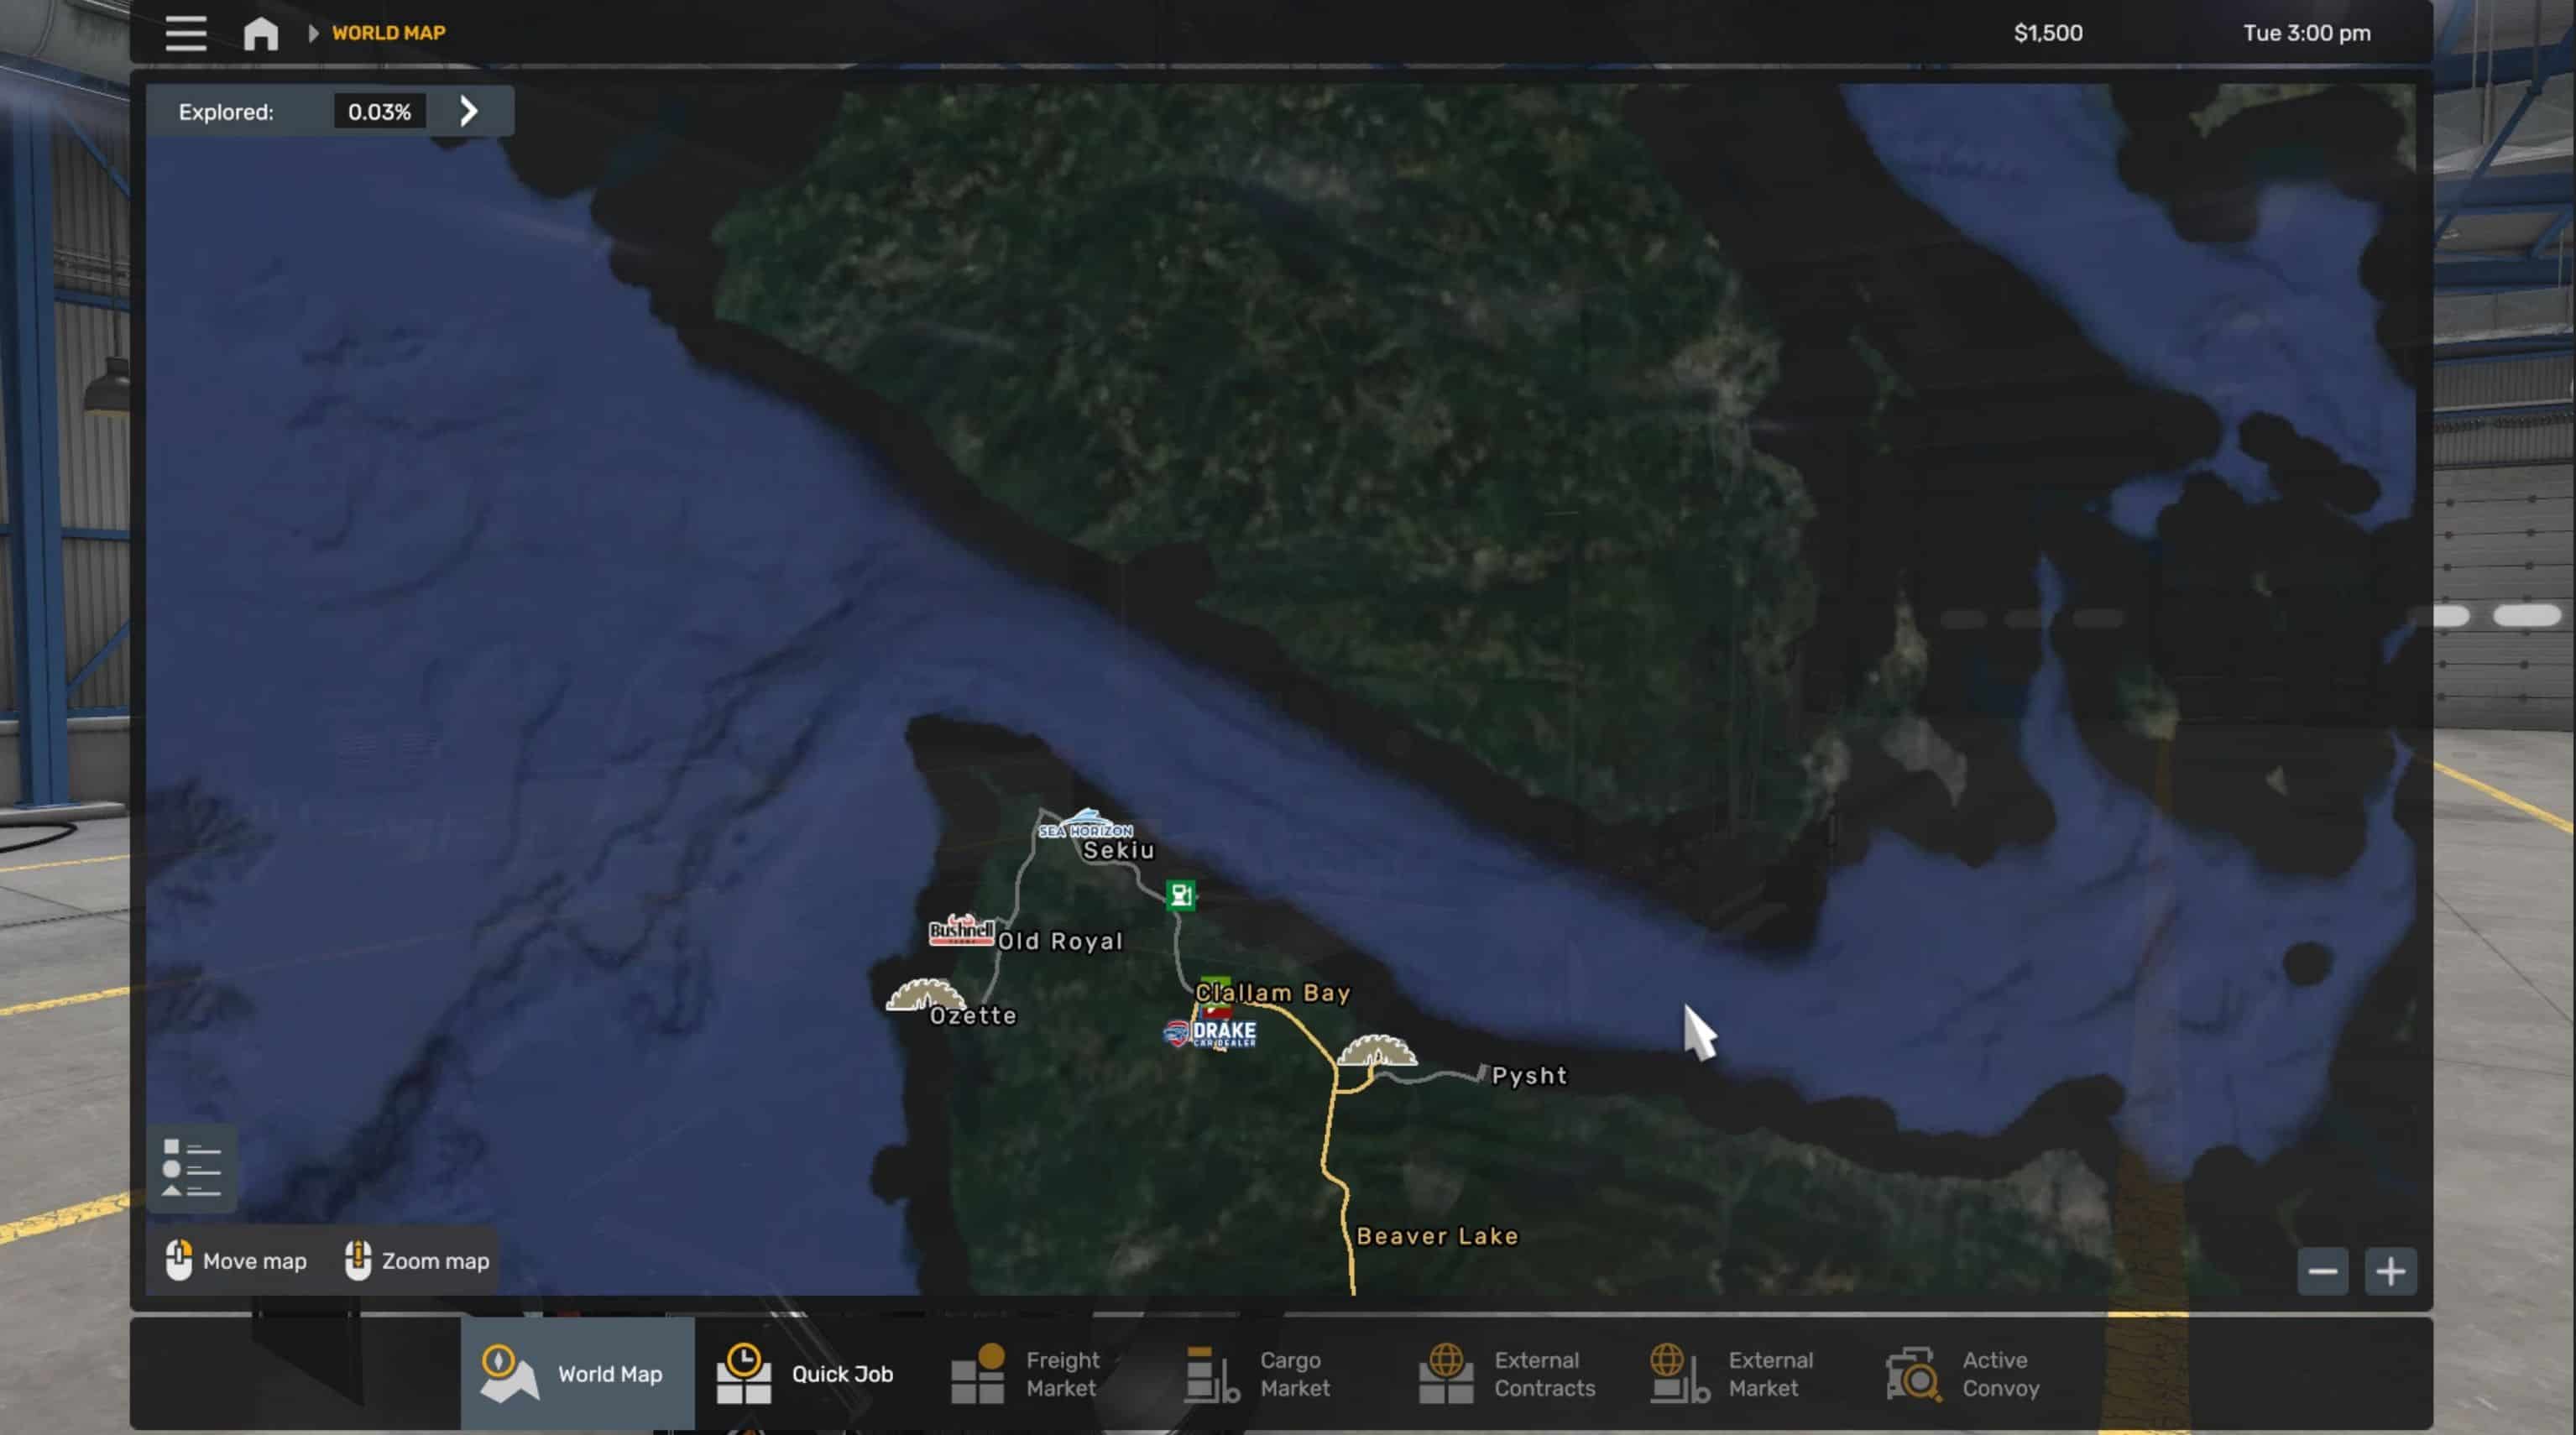Open External Market tab
This screenshot has width=2576, height=1435.
click(1731, 1374)
